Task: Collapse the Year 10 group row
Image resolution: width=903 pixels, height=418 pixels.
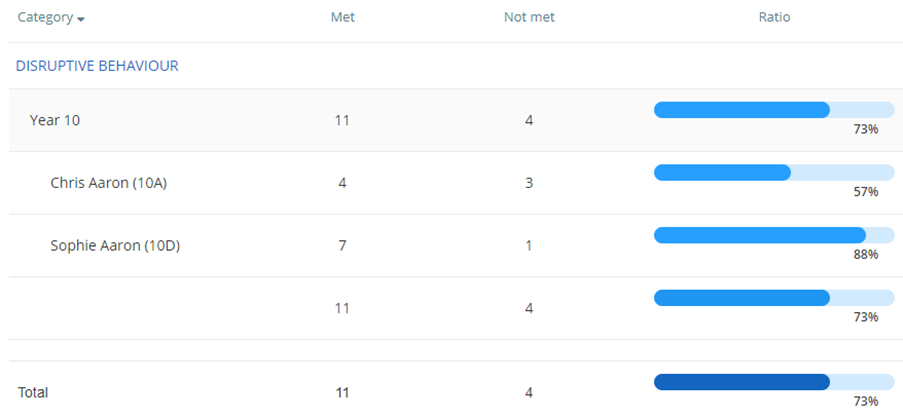Action: coord(55,120)
